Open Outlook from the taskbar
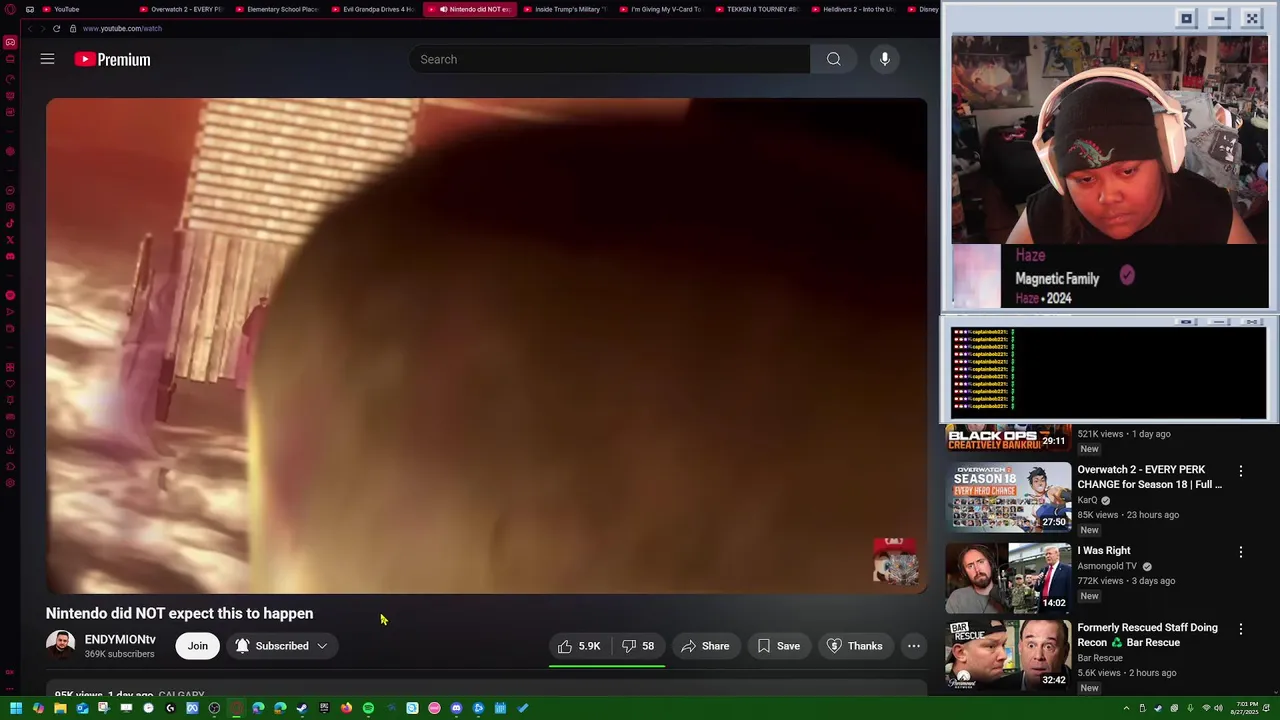 (x=82, y=708)
